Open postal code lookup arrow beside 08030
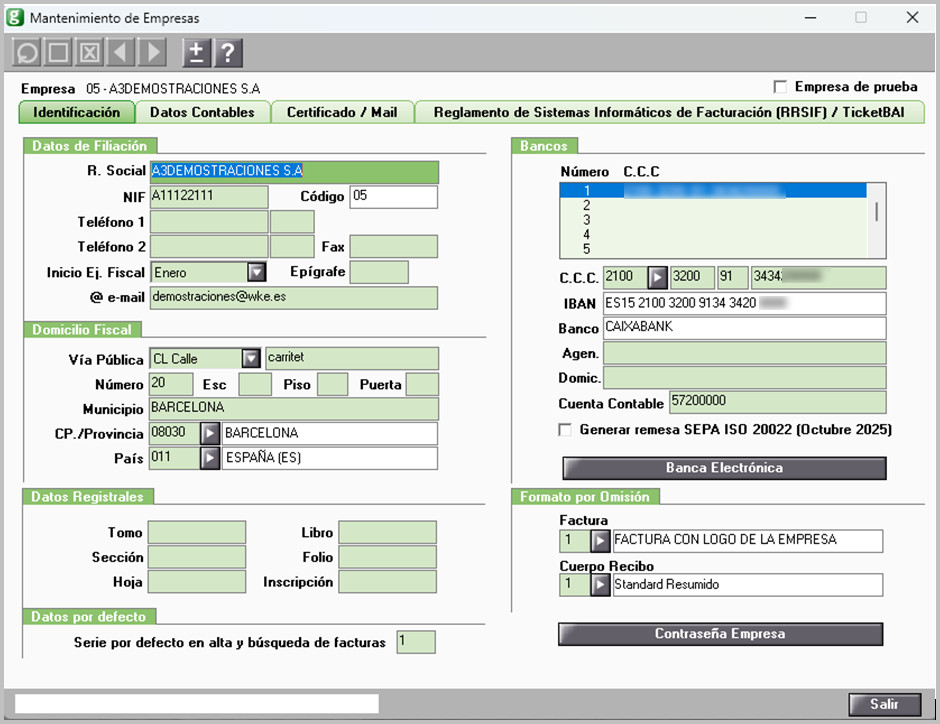The height and width of the screenshot is (724, 940). tap(210, 433)
